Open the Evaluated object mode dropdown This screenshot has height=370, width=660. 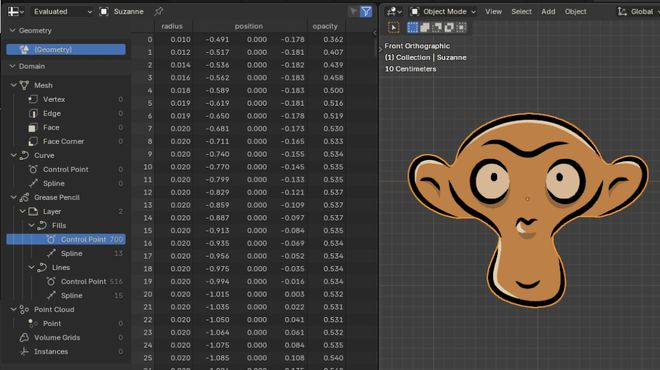62,11
